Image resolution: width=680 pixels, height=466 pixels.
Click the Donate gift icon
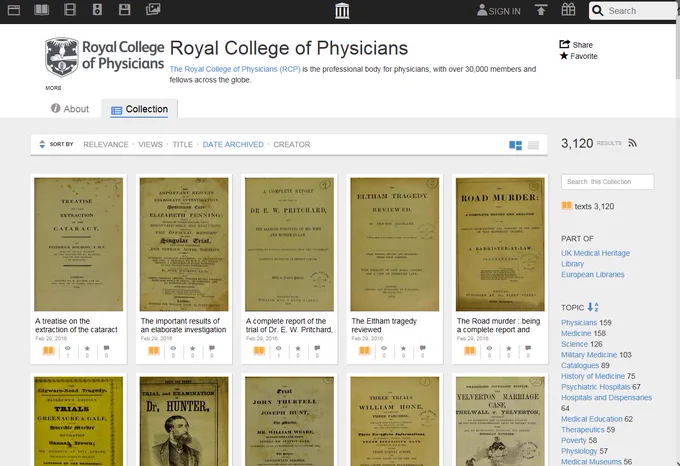coord(568,10)
